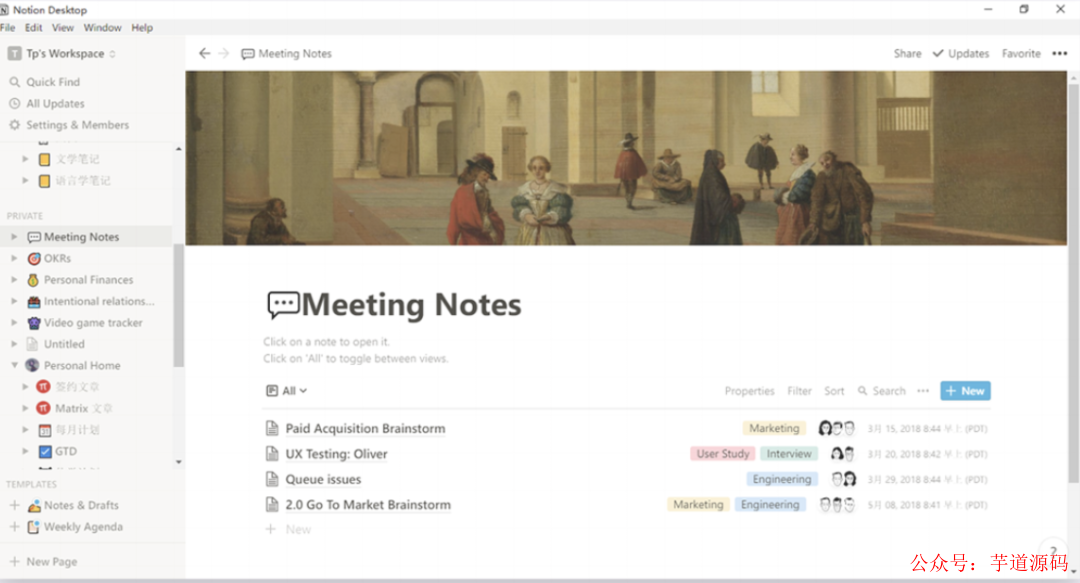Click the page cover painting image
1080x583 pixels.
pos(625,158)
